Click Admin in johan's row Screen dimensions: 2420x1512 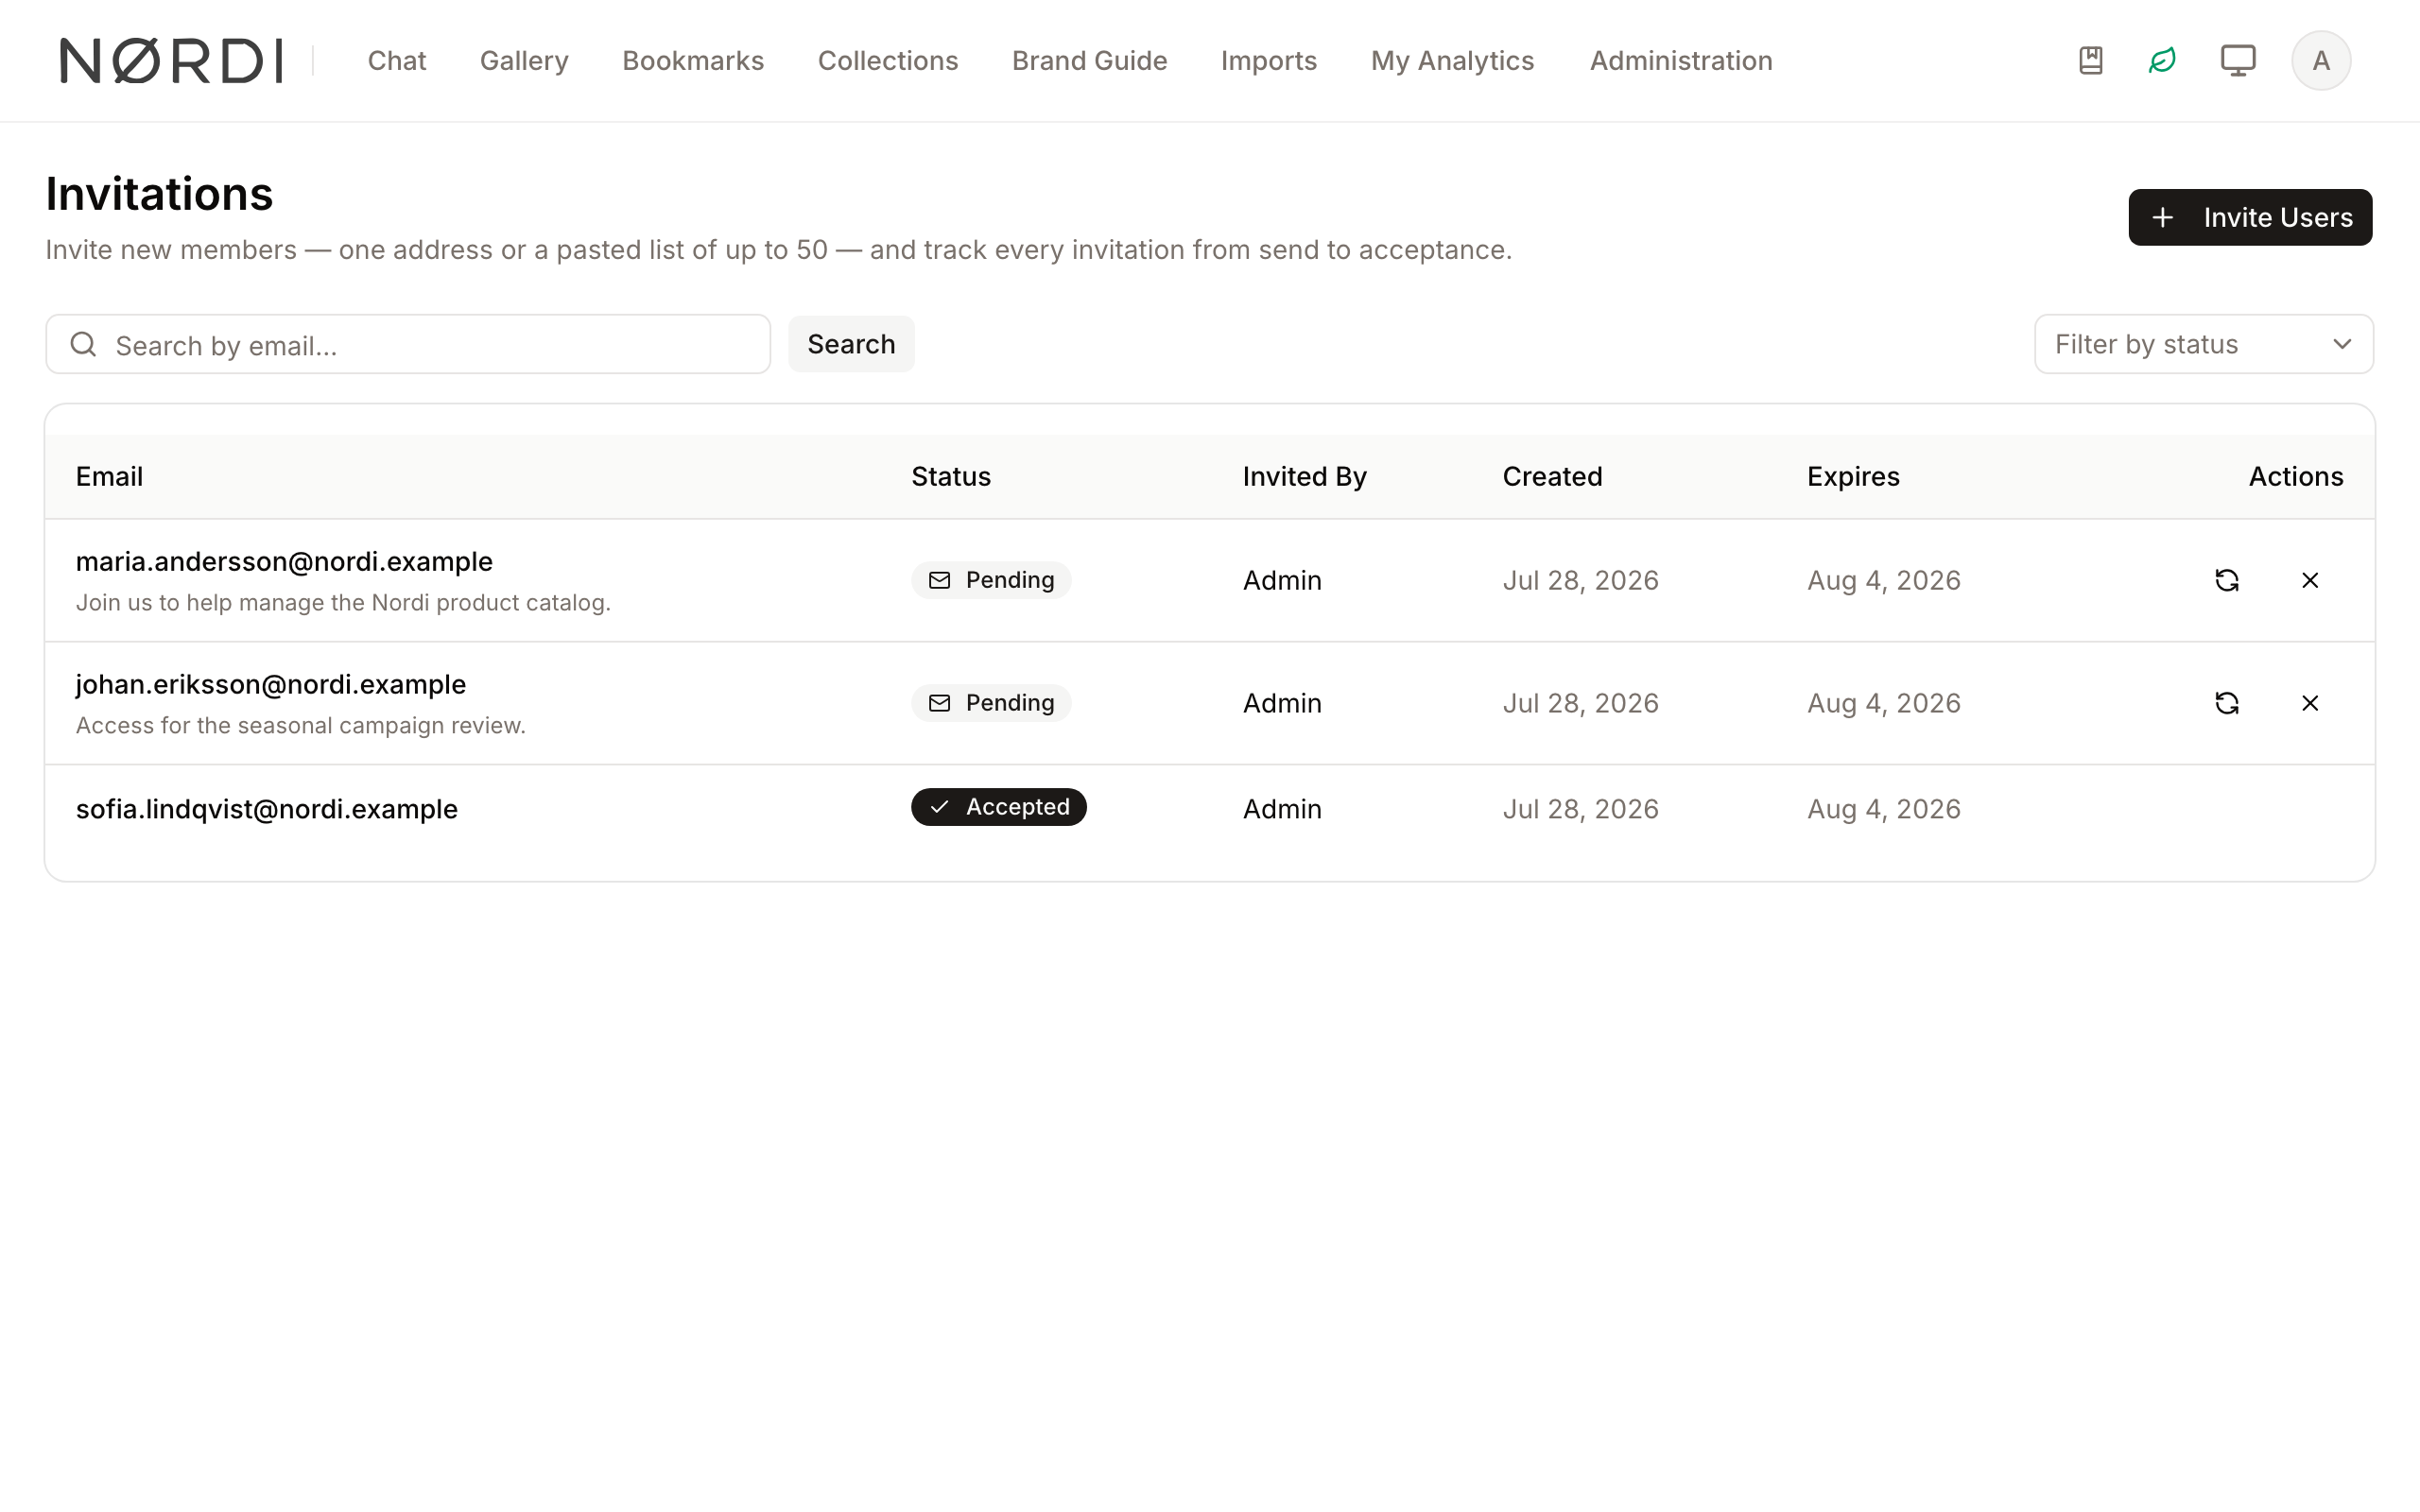click(1282, 703)
